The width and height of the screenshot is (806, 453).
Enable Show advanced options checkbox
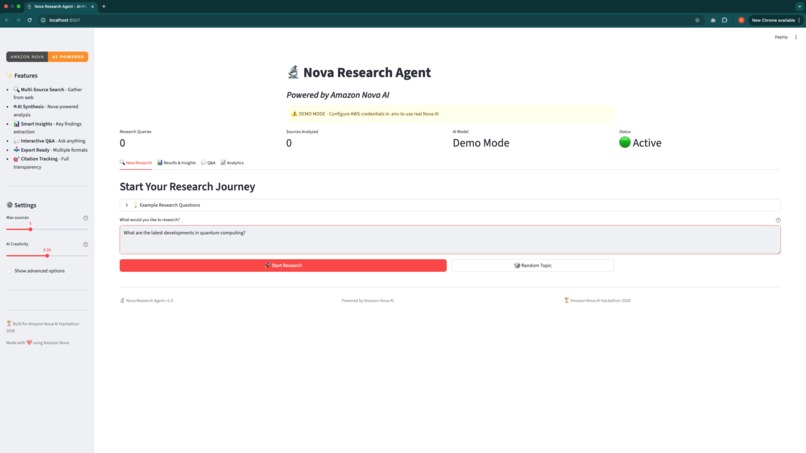point(9,270)
